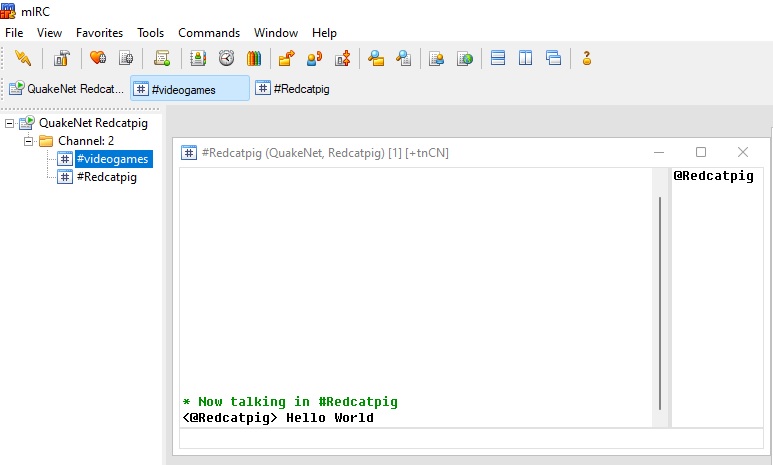
Task: Open the Favorites menu
Action: (x=99, y=33)
